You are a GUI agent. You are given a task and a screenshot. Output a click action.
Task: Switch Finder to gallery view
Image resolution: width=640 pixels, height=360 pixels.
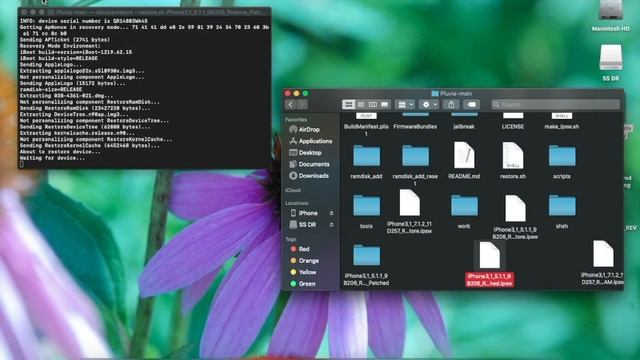tap(384, 105)
